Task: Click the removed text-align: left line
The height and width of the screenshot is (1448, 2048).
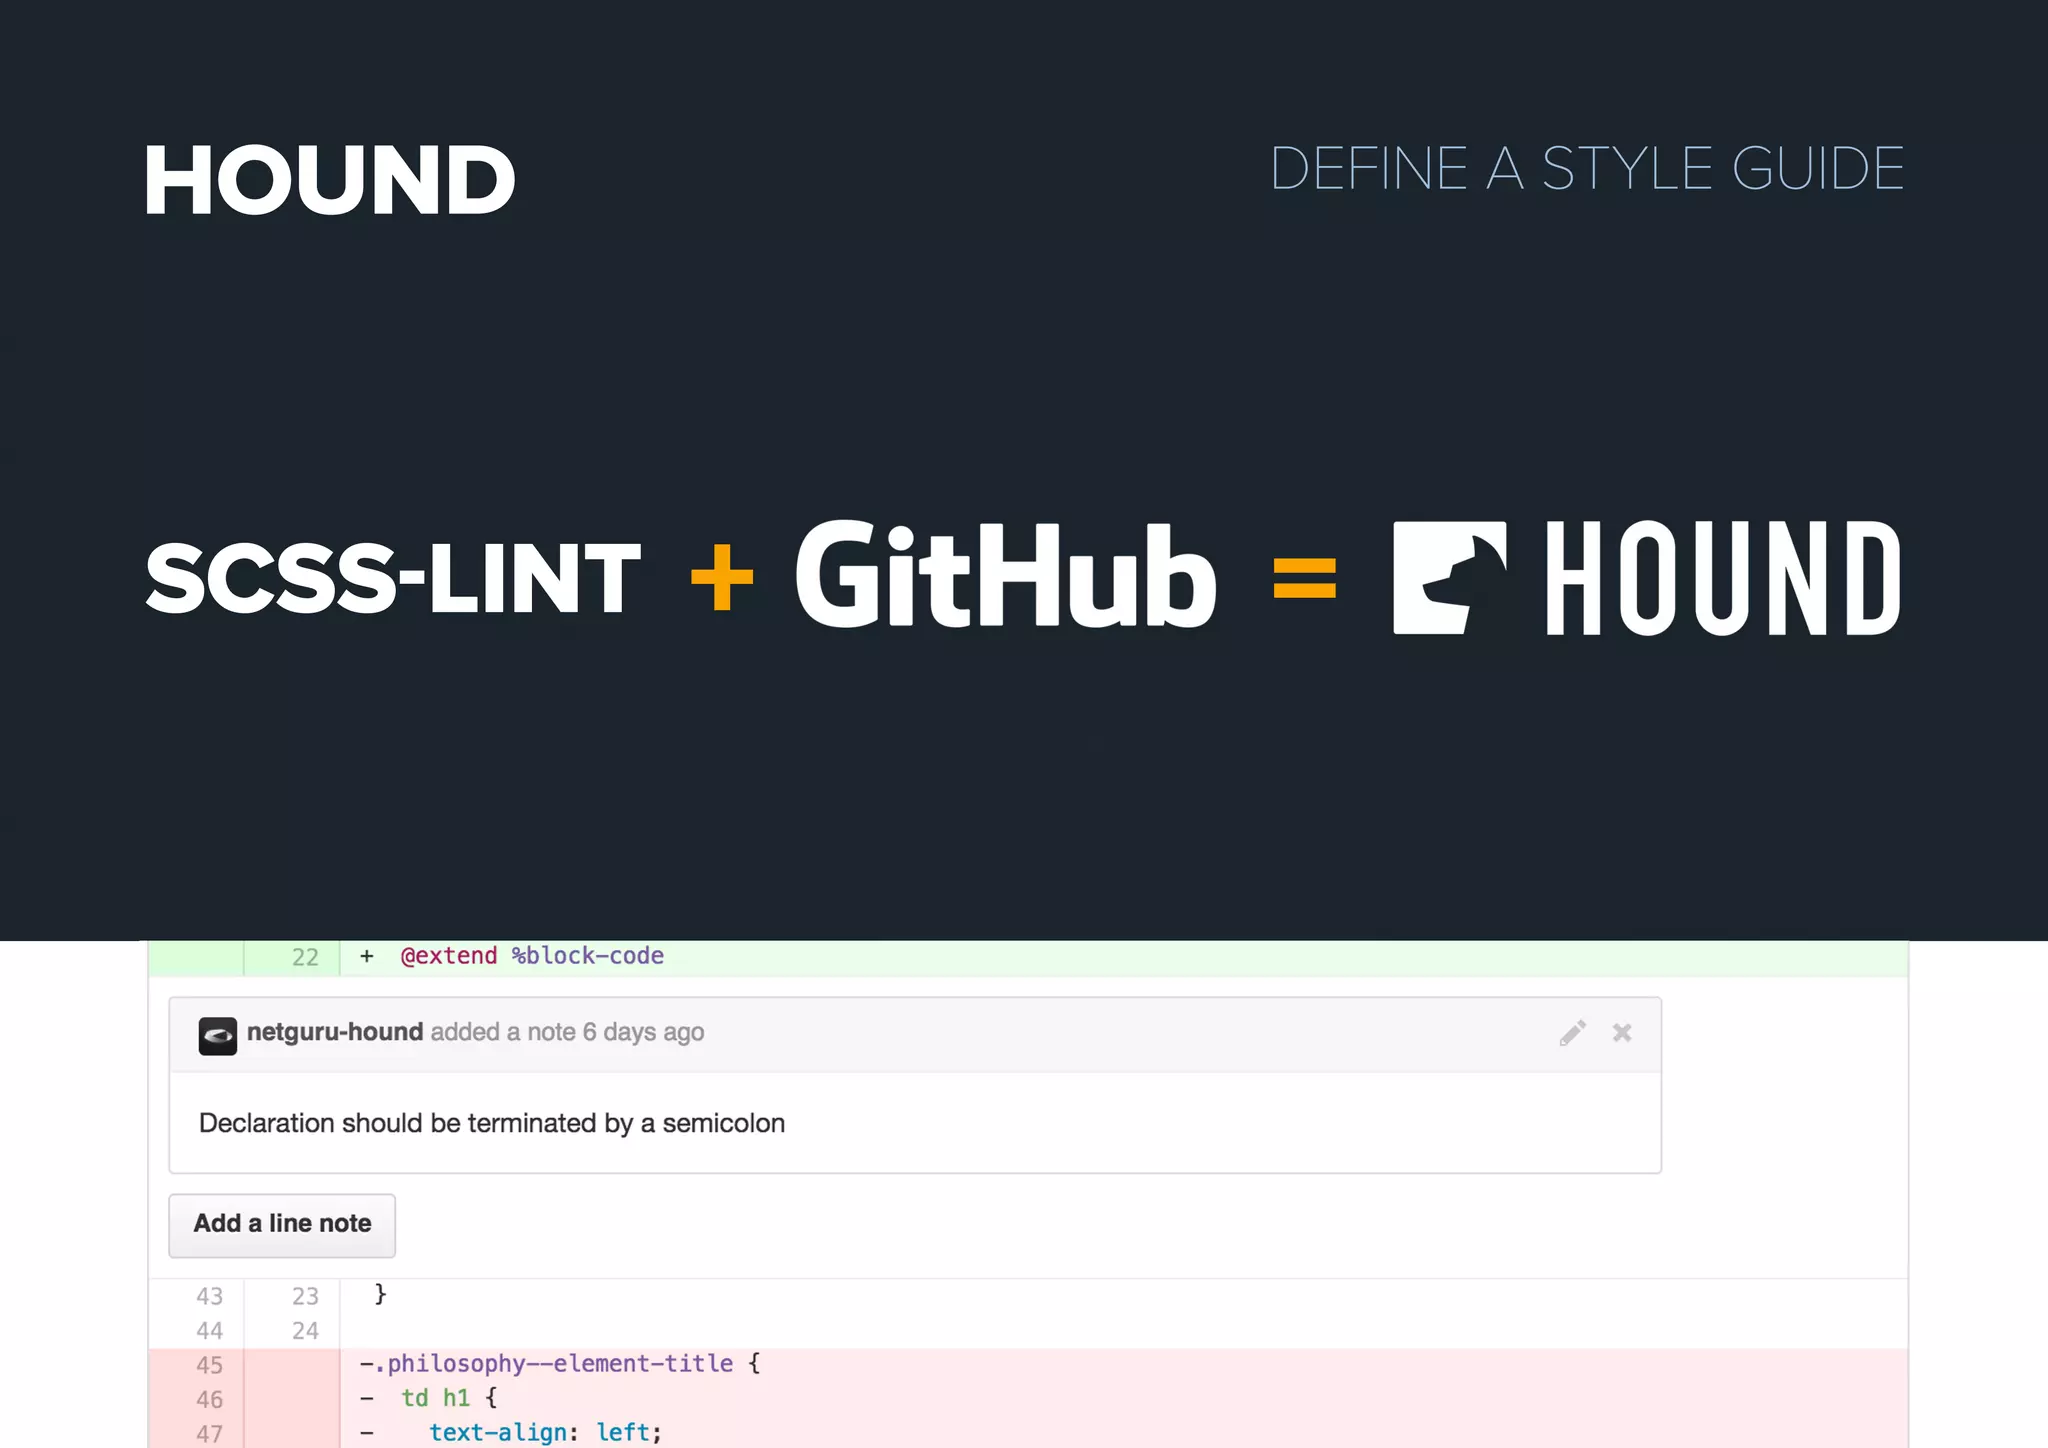Action: pyautogui.click(x=544, y=1432)
